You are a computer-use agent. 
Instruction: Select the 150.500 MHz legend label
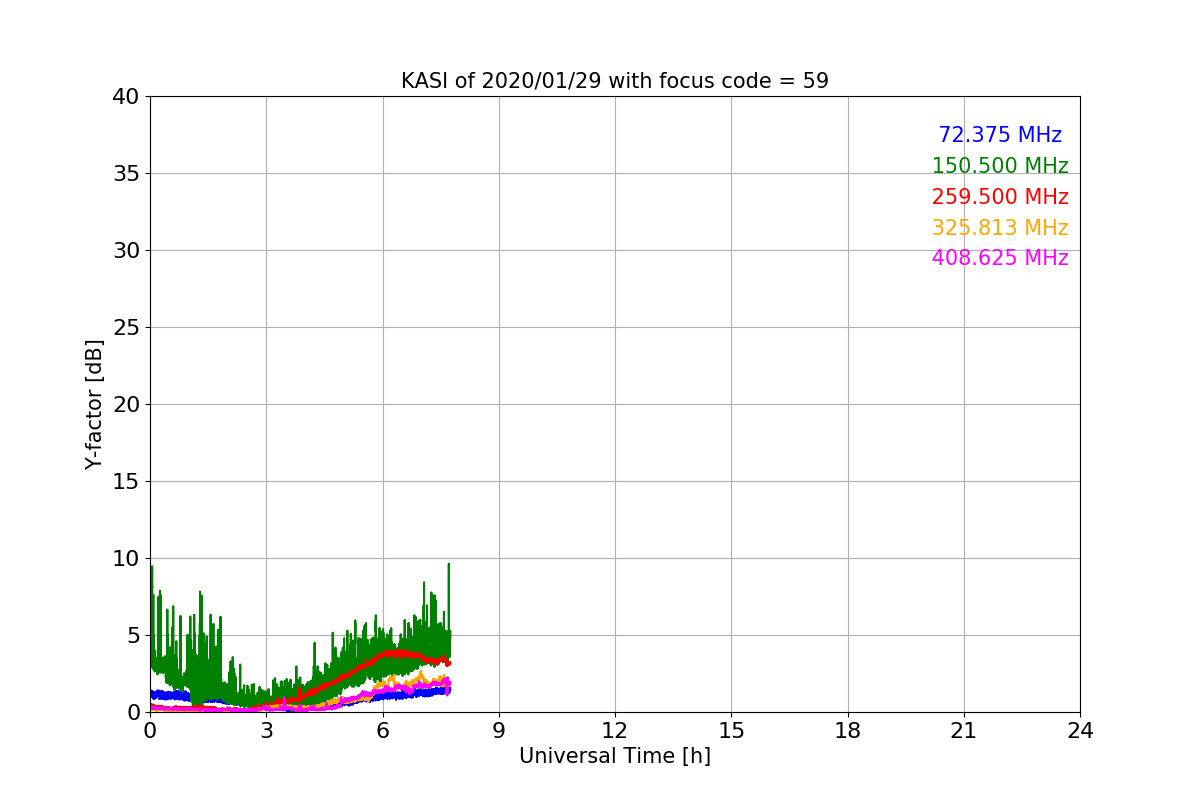[1000, 166]
